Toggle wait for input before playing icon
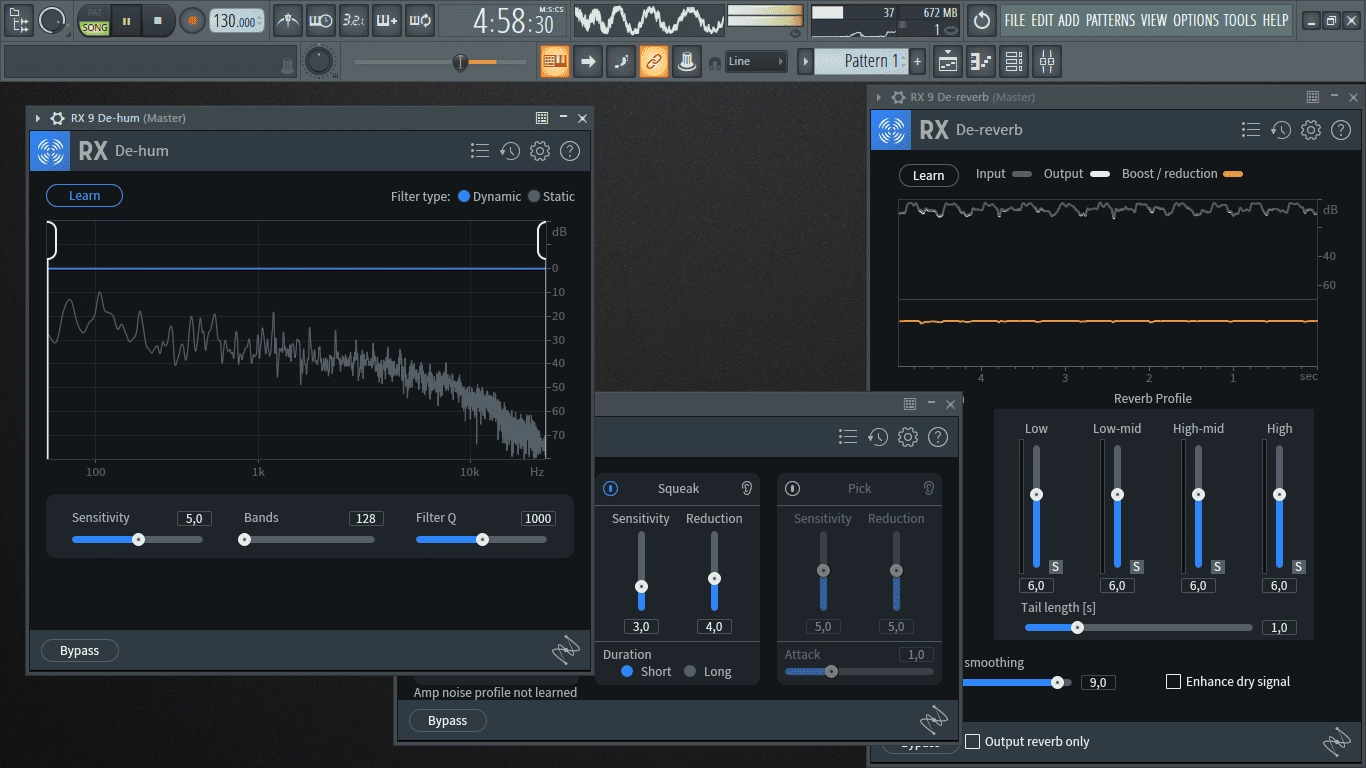This screenshot has height=768, width=1366. pos(321,19)
